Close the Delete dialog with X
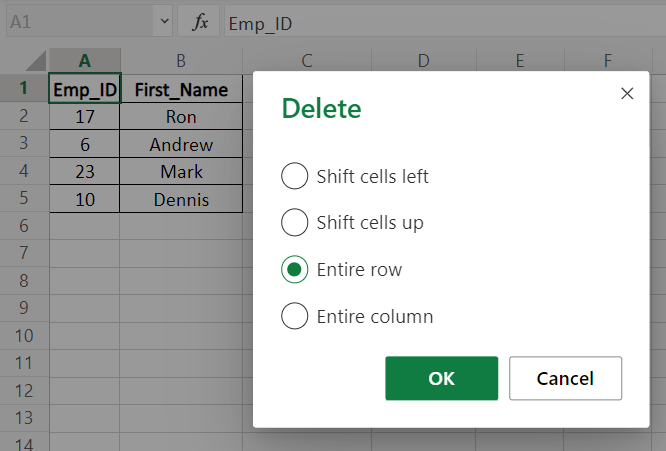Image resolution: width=666 pixels, height=451 pixels. tap(627, 94)
